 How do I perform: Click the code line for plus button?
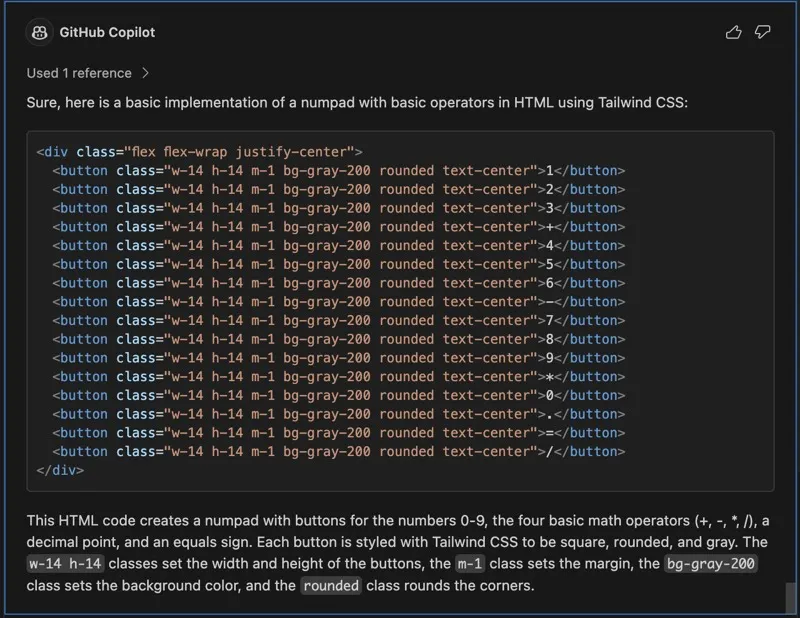[x=338, y=227]
